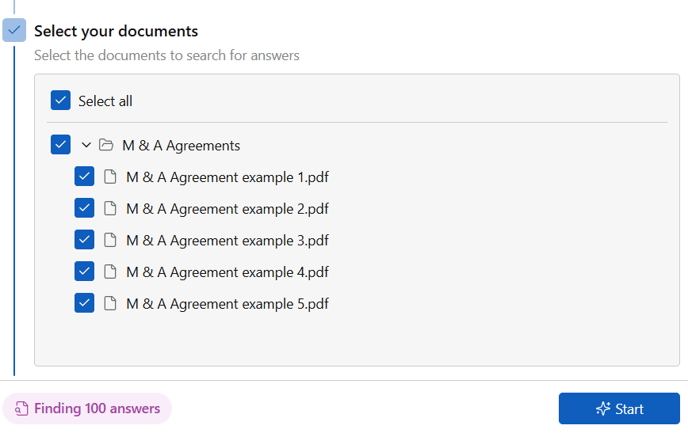Screen dimensions: 688x433
Task: Uncheck the Select all checkbox
Action: (61, 100)
